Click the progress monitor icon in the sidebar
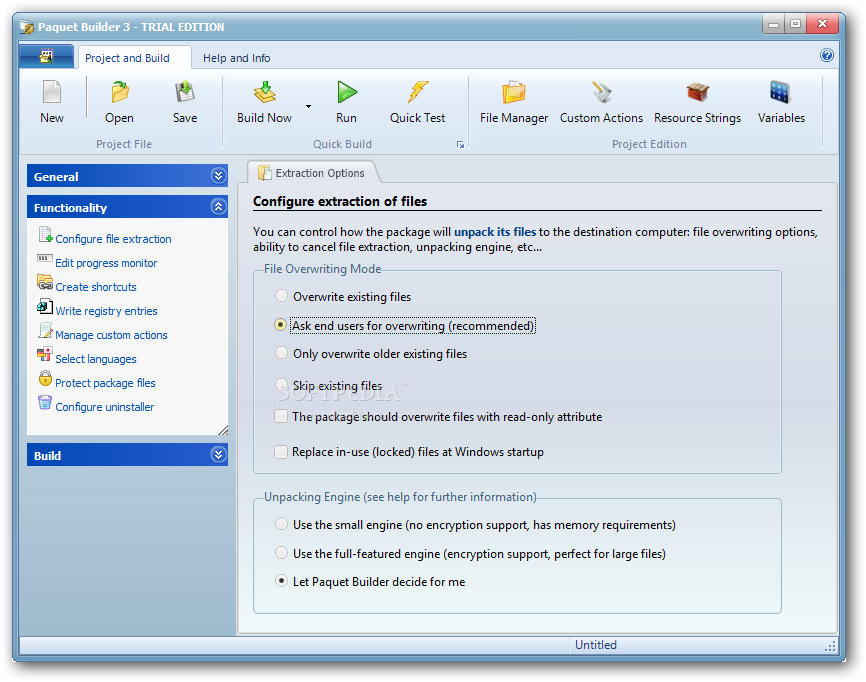The image size is (866, 682). coord(45,258)
